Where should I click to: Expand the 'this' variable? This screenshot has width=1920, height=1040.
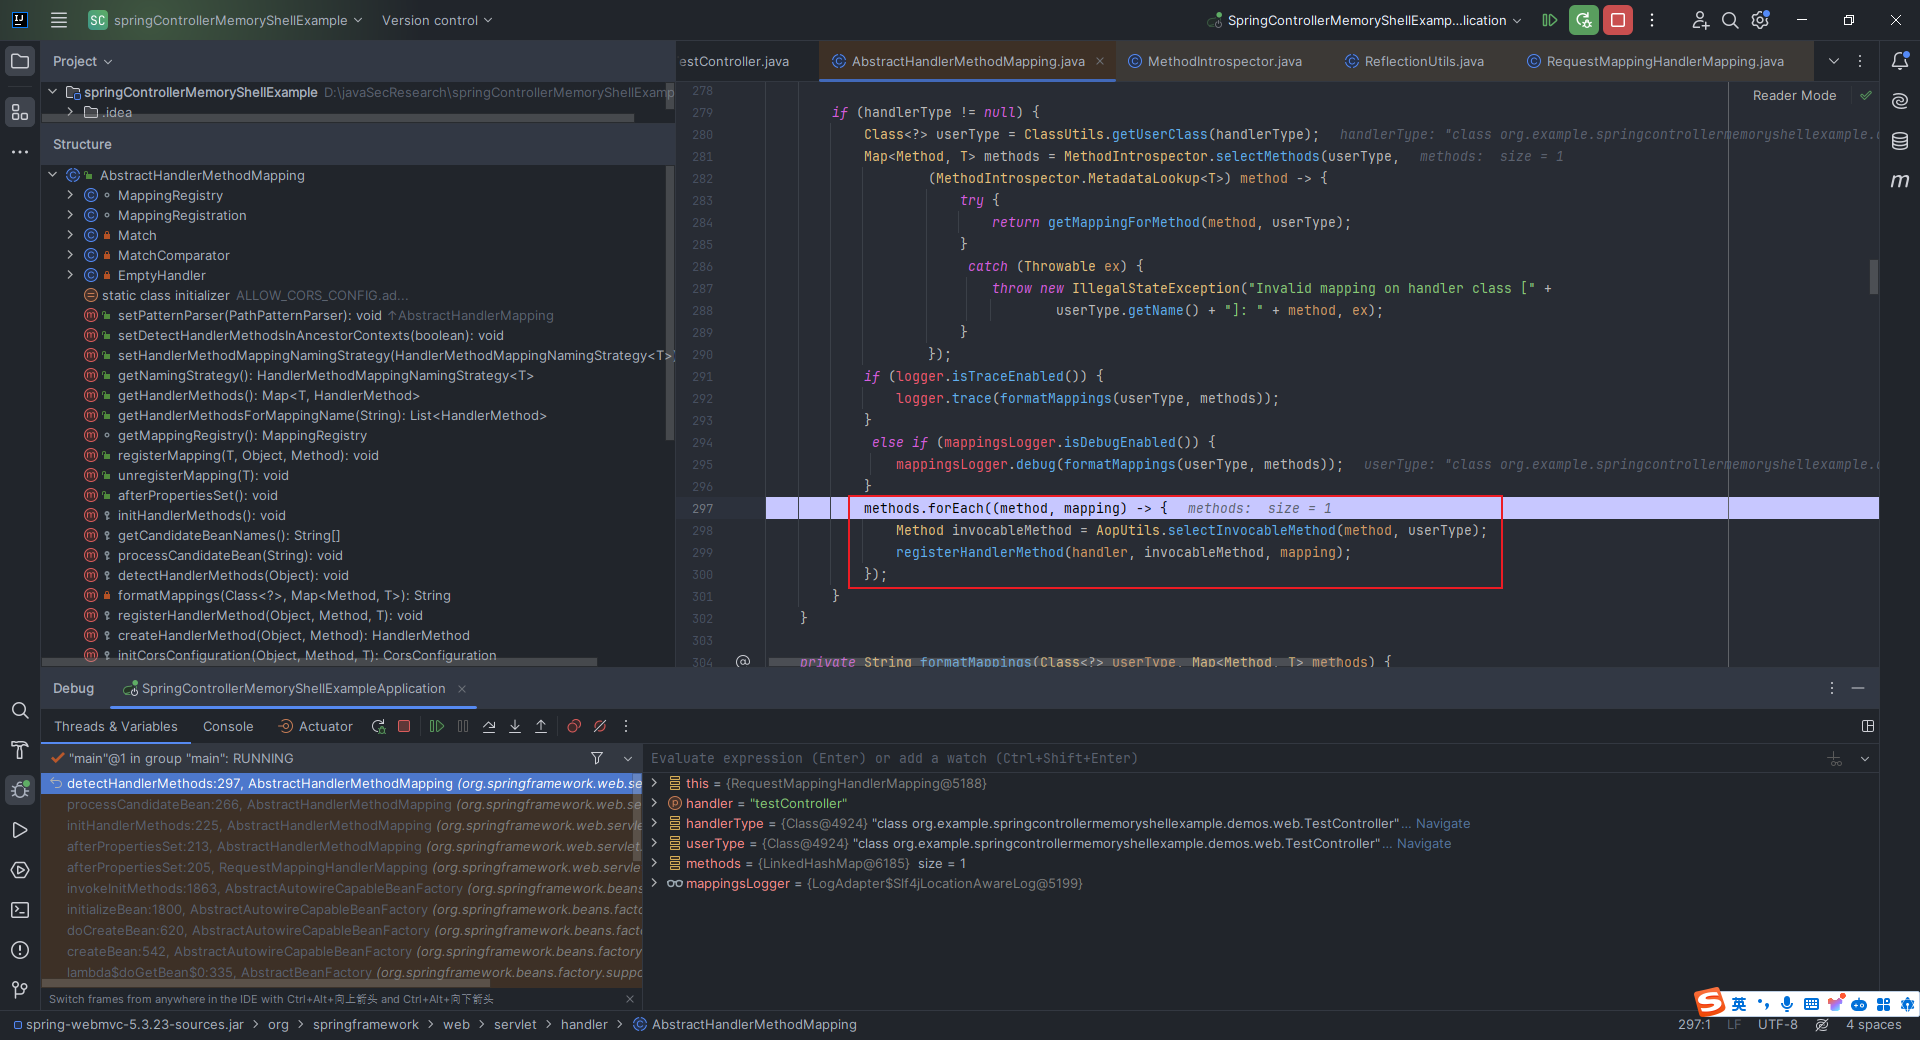click(655, 784)
